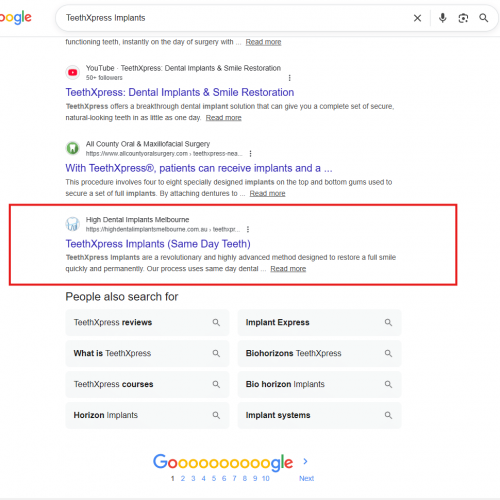Open TeethXpress Implants (Same Day Teeth) link
This screenshot has width=500, height=500.
(158, 244)
